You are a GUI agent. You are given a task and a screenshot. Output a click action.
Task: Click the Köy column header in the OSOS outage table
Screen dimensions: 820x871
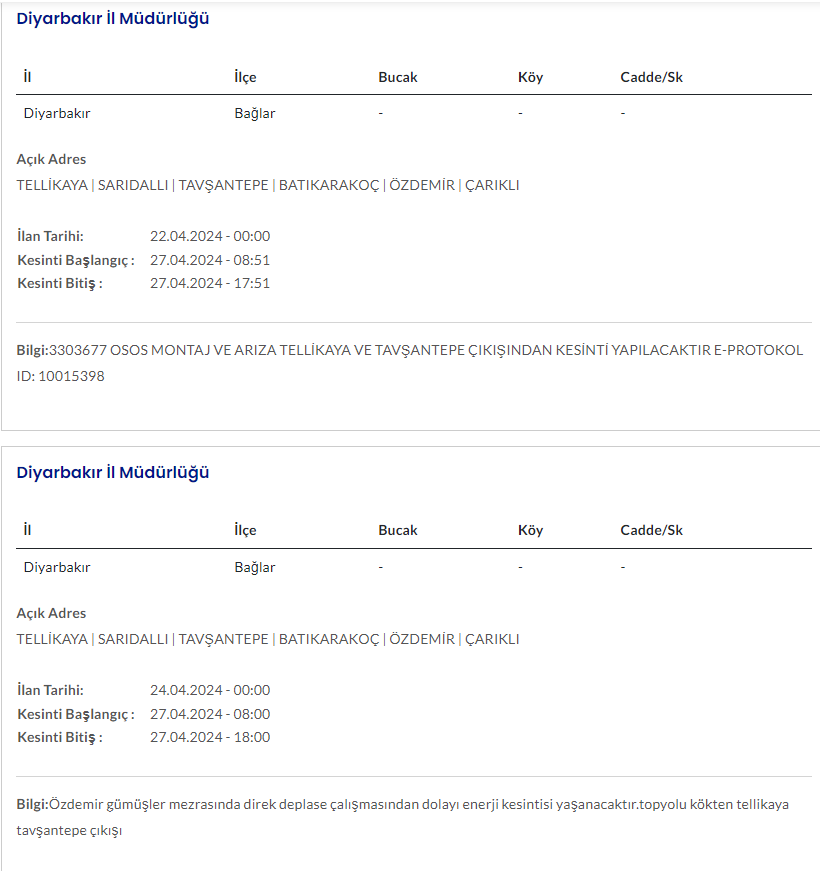pyautogui.click(x=530, y=77)
